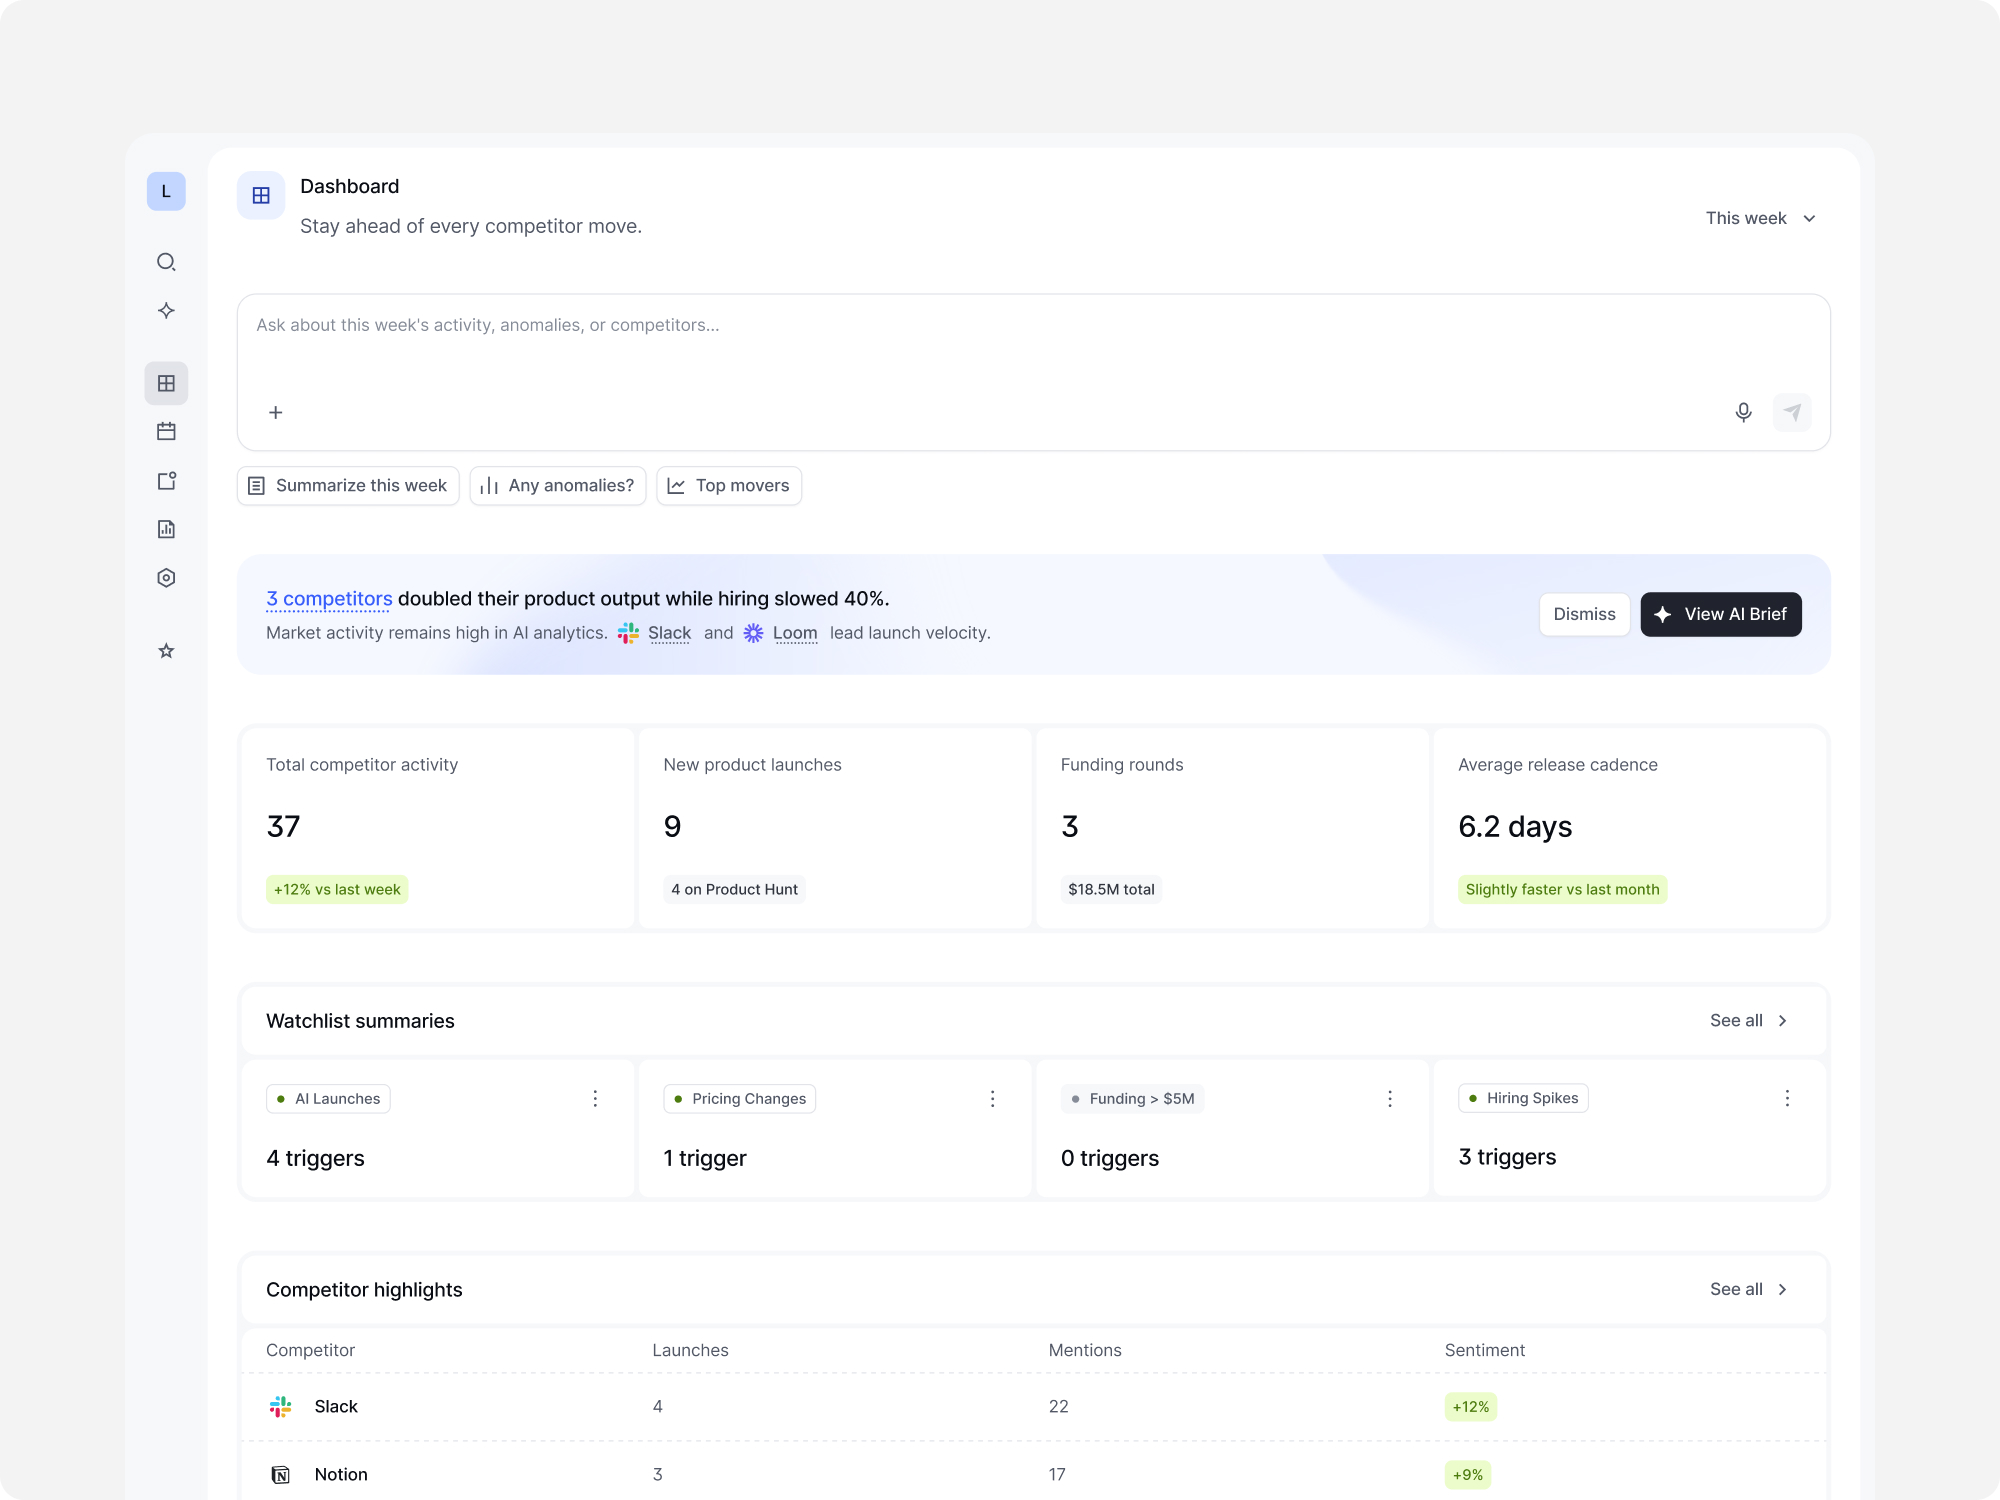This screenshot has height=1500, width=2000.
Task: Click the 3 triggers value
Action: point(1507,1158)
